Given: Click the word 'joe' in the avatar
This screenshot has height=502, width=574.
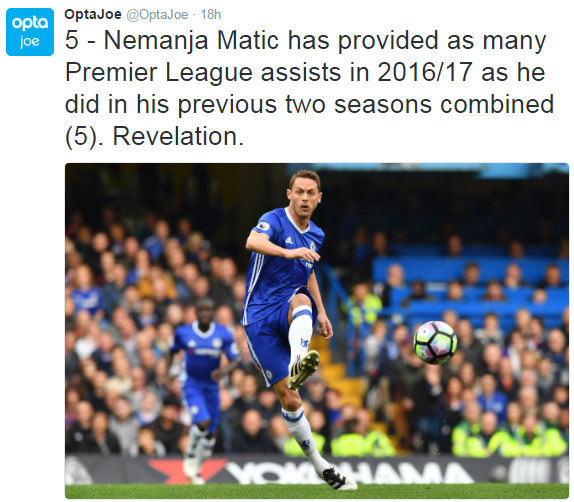Looking at the screenshot, I should point(30,42).
